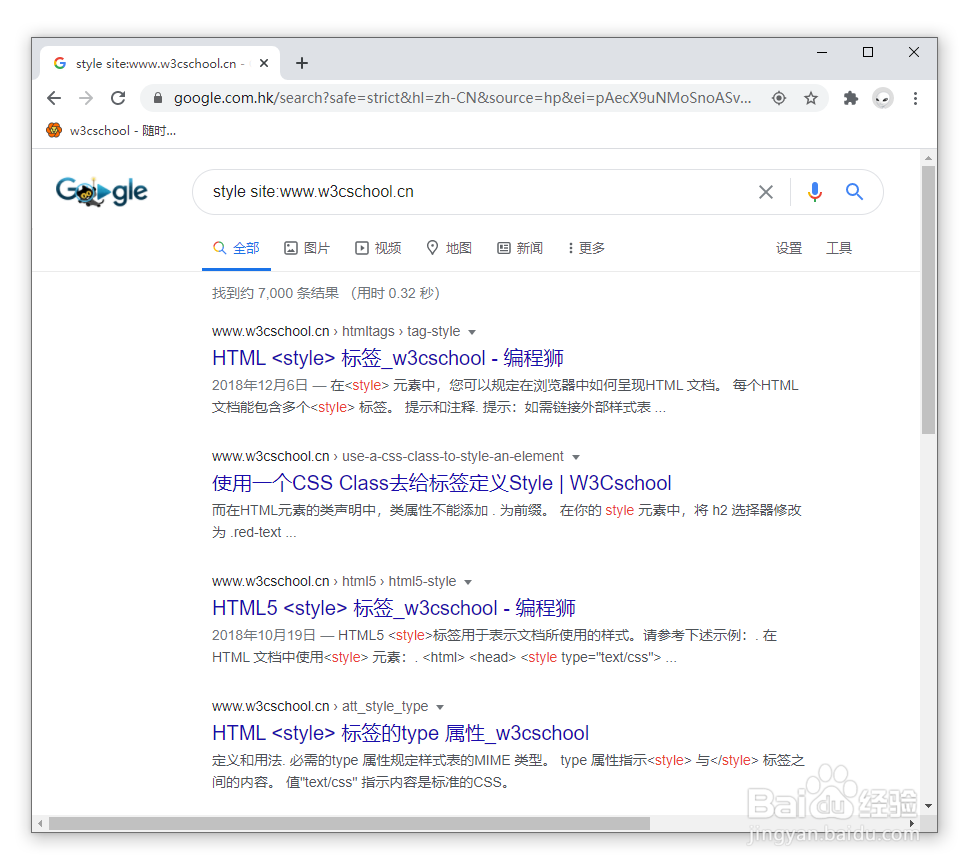974x868 pixels.
Task: Clear the search query with the X button
Action: (766, 191)
